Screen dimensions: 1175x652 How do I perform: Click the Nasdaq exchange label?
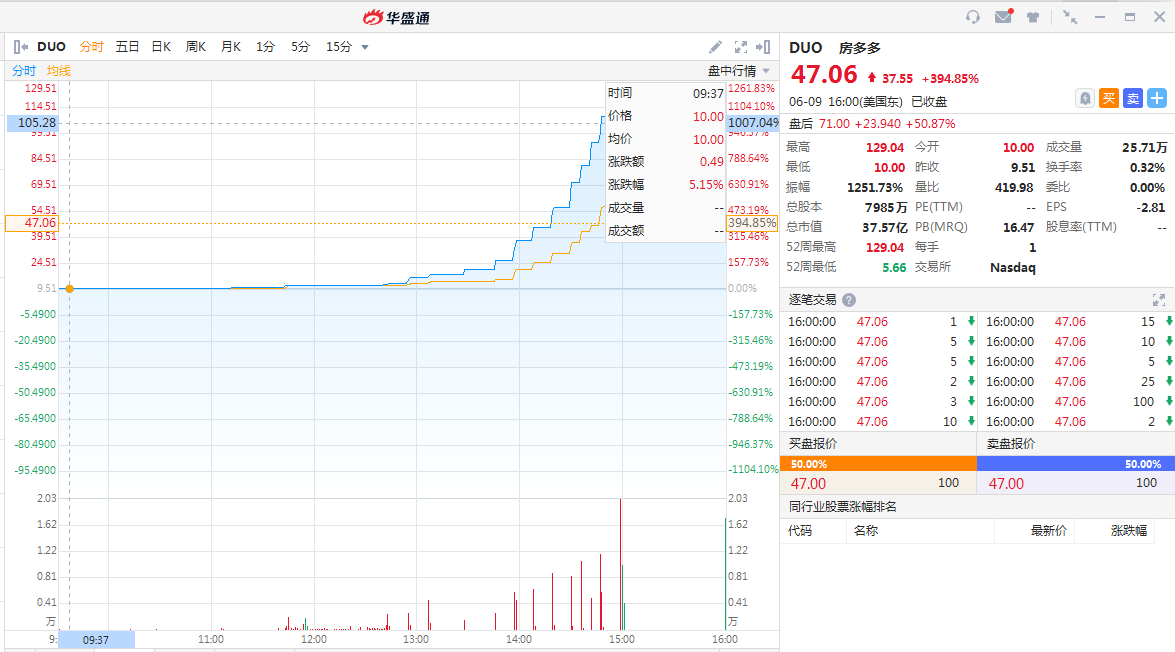pos(1012,268)
